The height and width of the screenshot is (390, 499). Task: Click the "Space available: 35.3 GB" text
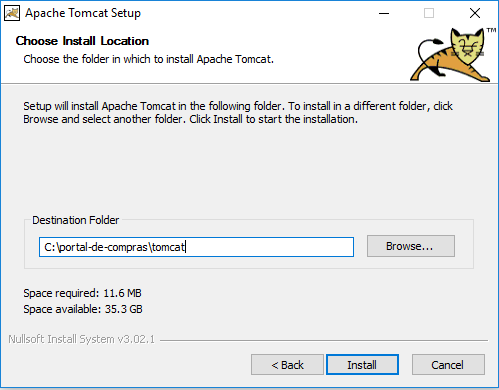83,309
